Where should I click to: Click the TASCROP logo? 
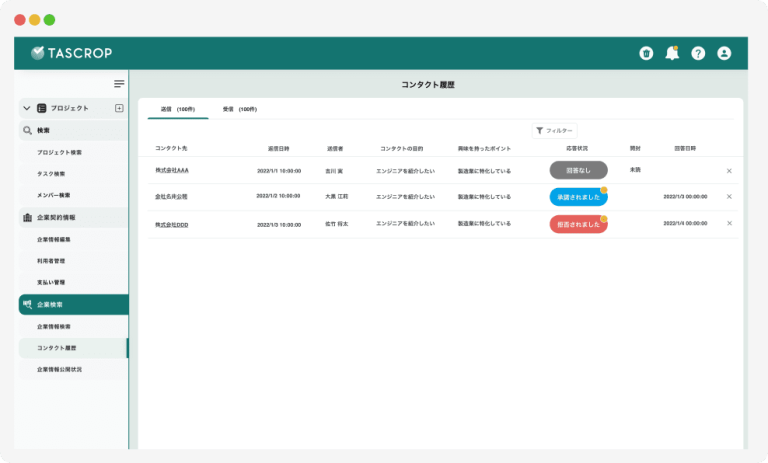73,53
